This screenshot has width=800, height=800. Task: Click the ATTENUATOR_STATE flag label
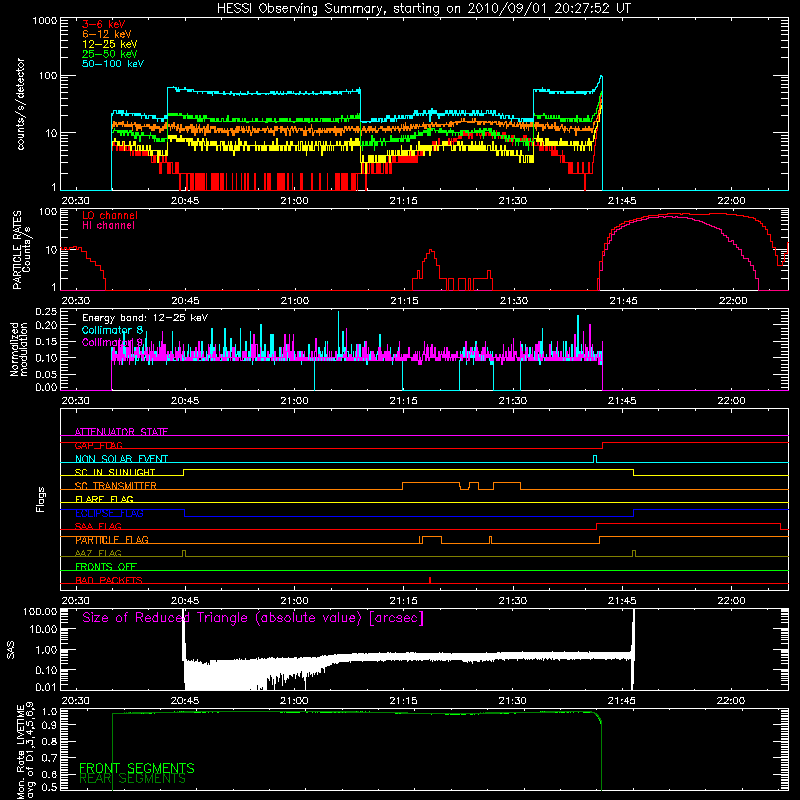[x=121, y=432]
